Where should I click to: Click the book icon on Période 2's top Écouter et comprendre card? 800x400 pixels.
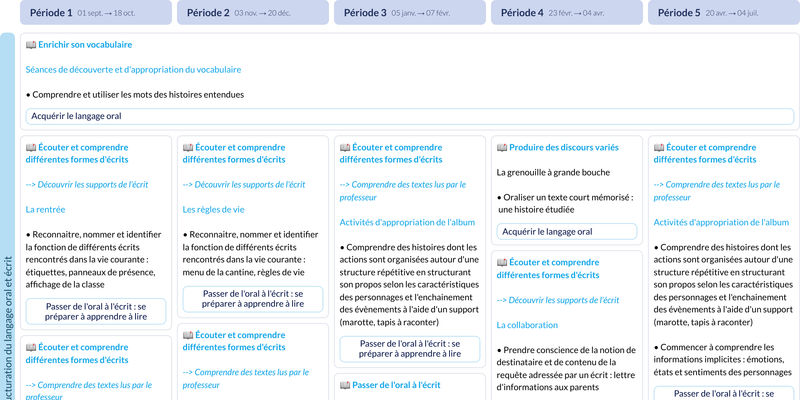tap(188, 147)
